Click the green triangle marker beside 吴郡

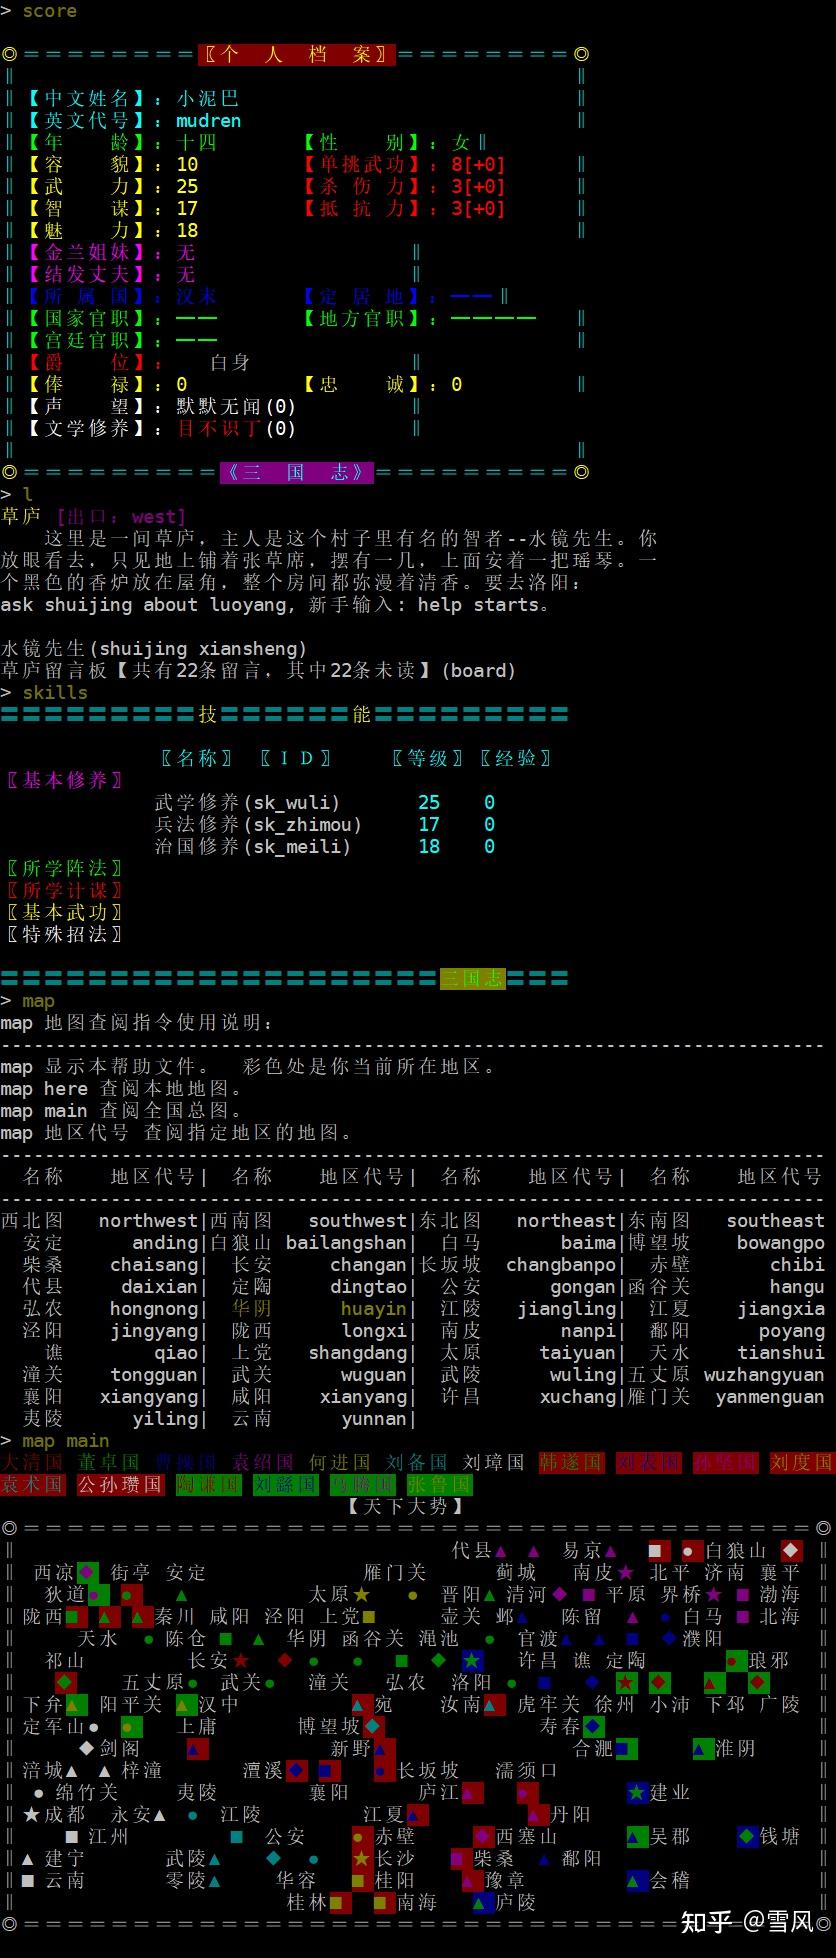(x=637, y=1836)
